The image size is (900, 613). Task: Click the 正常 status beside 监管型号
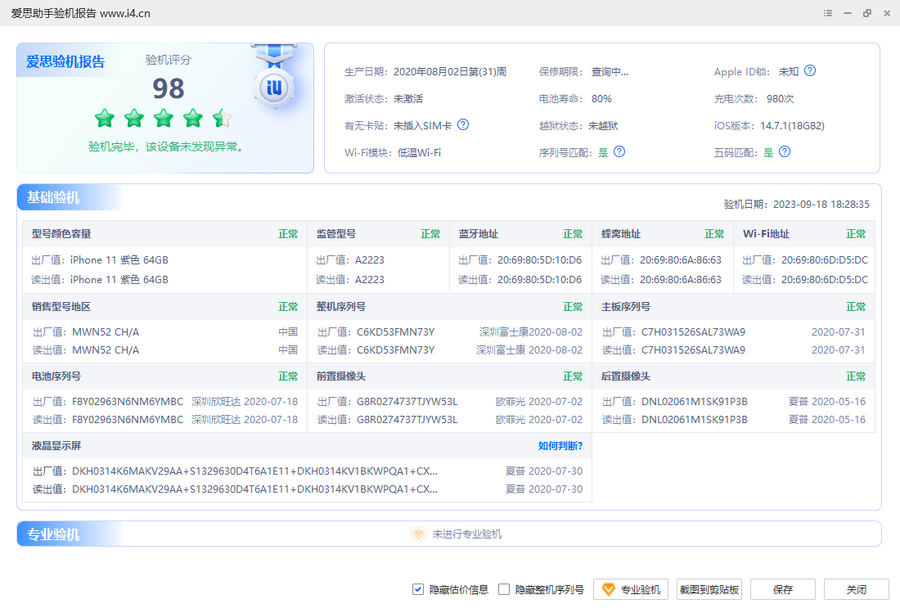[x=430, y=234]
